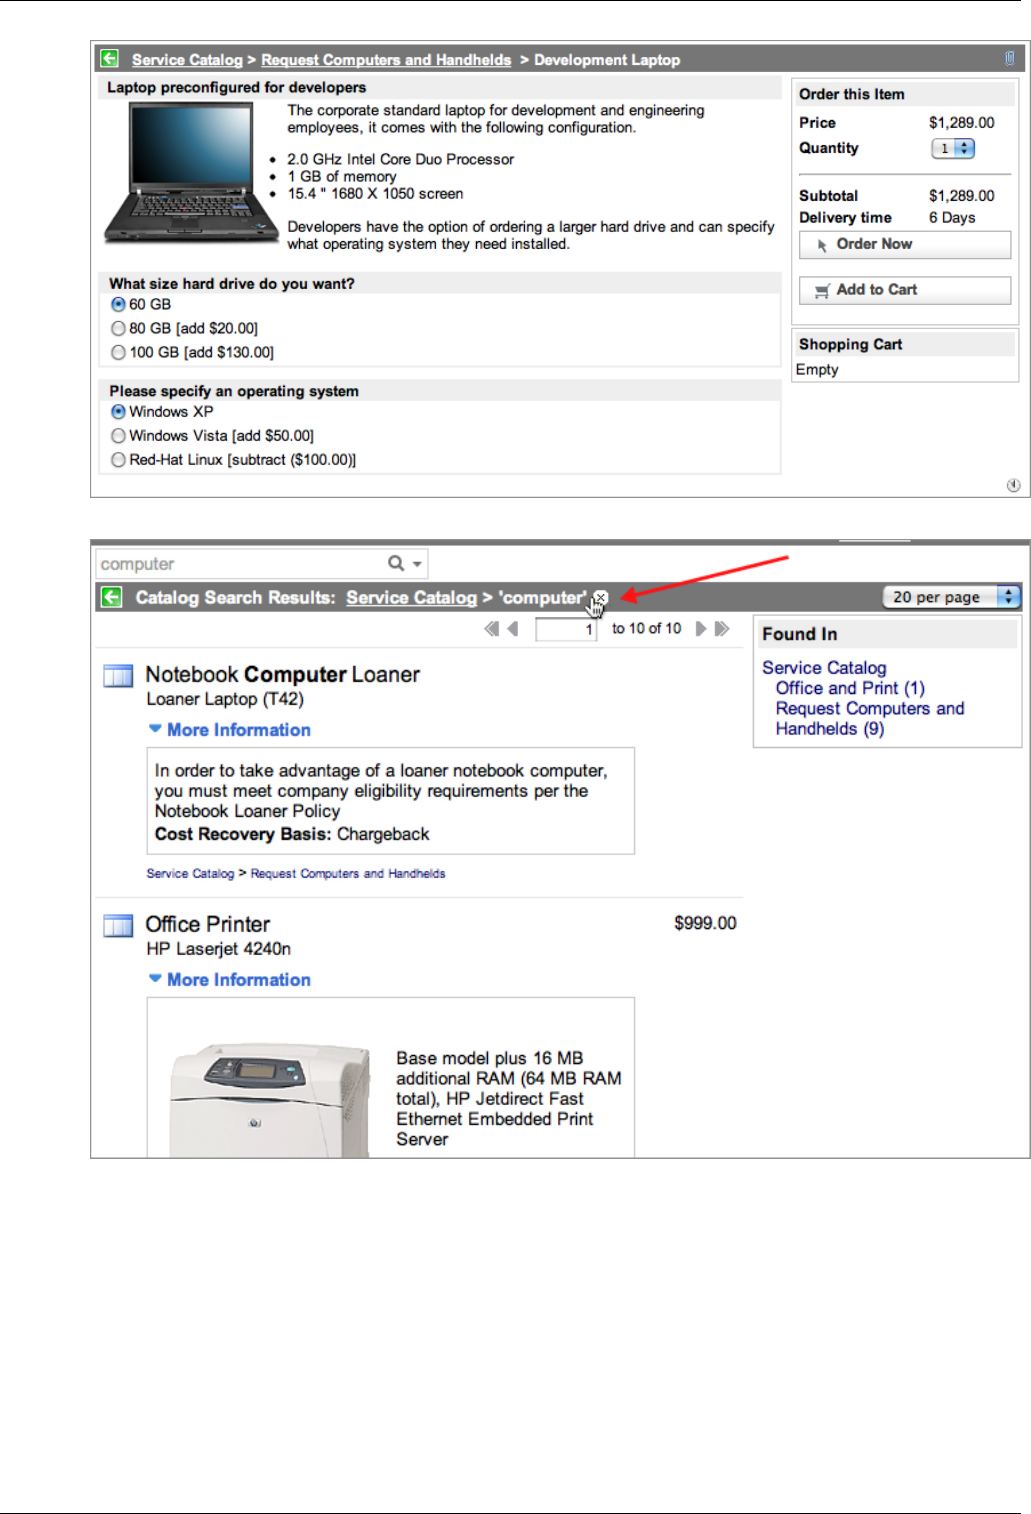The height and width of the screenshot is (1514, 1031).
Task: Click the Add to Cart button
Action: 904,290
